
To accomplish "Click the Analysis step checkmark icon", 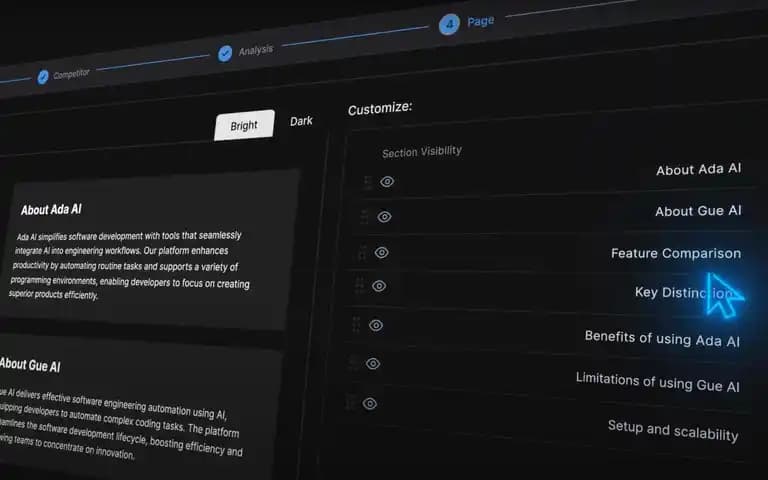I will 225,53.
